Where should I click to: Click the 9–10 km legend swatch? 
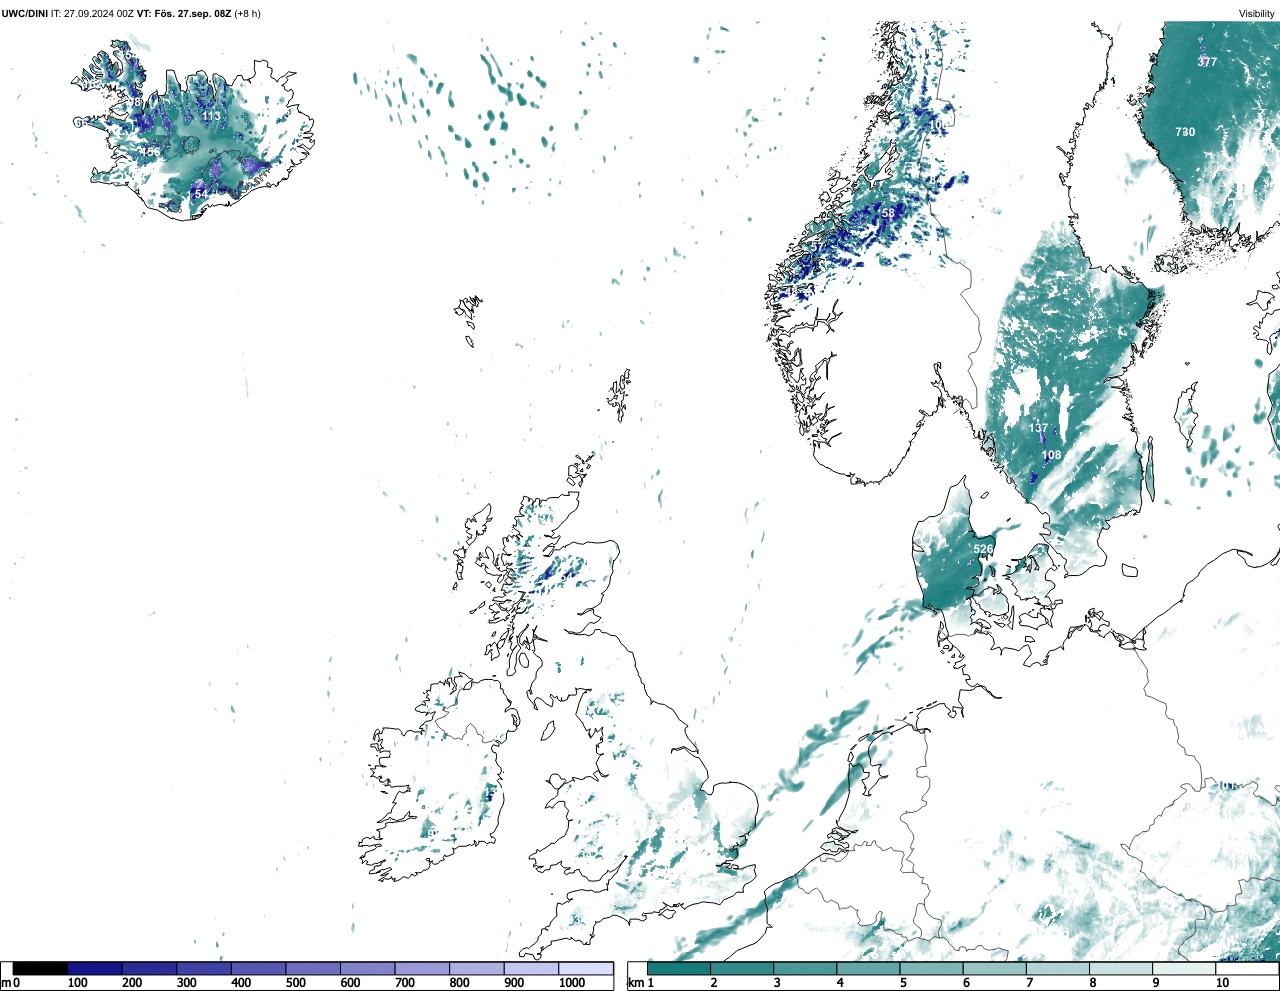pos(1182,968)
